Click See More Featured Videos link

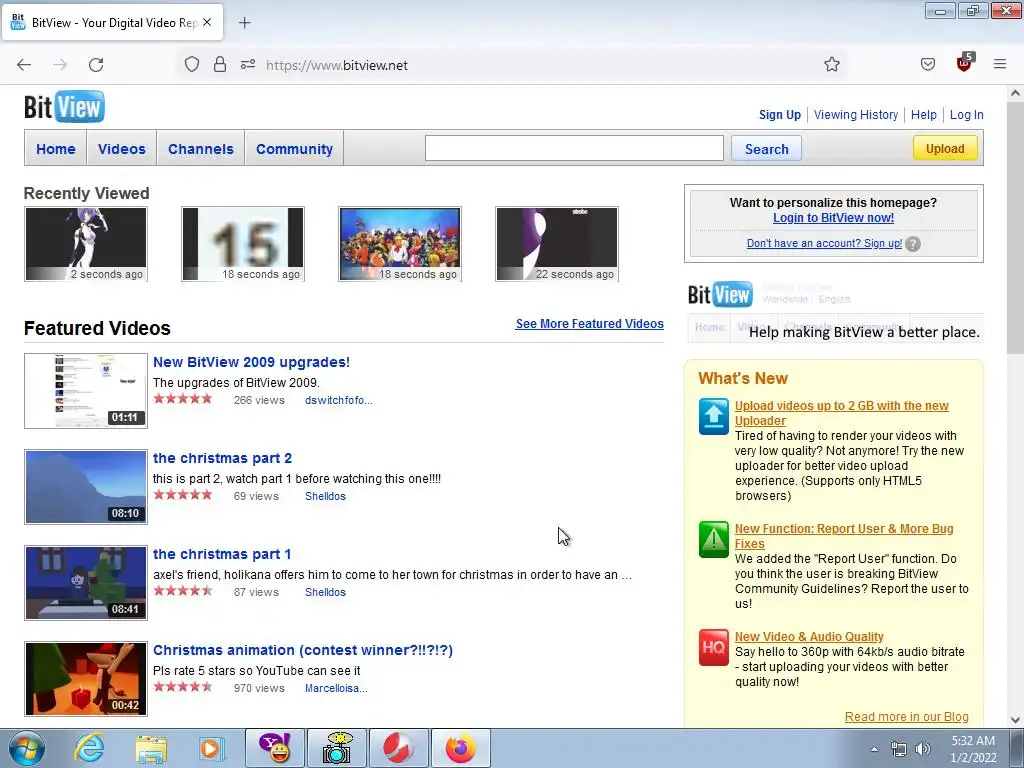(x=590, y=324)
